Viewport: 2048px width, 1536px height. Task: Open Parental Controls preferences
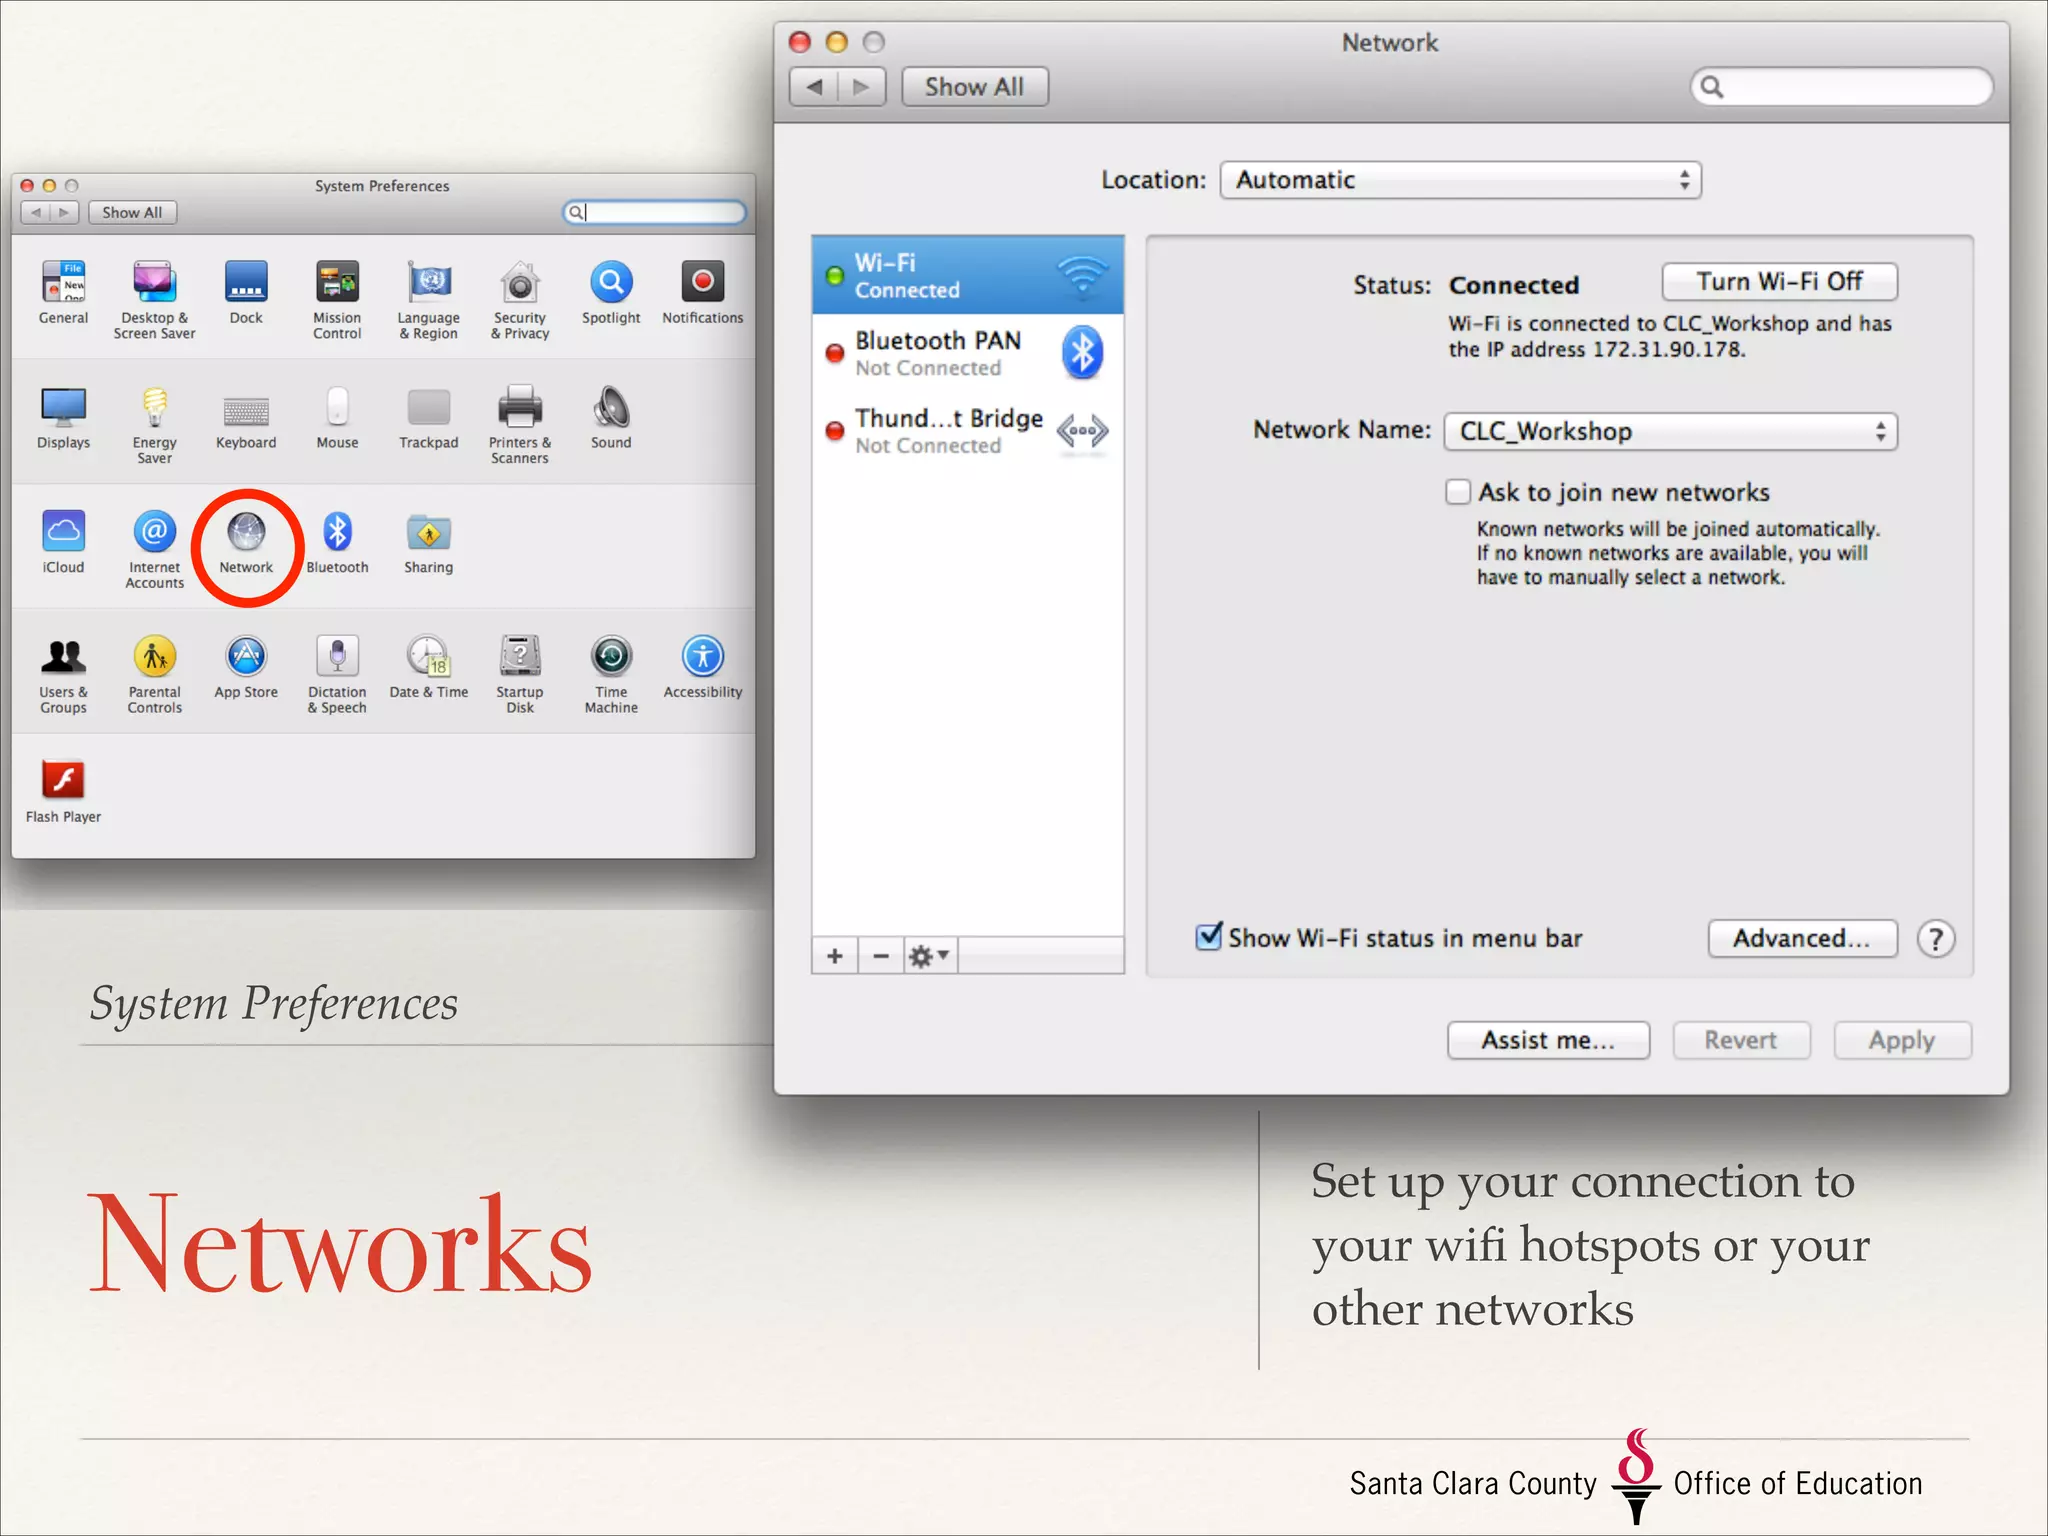tap(154, 657)
